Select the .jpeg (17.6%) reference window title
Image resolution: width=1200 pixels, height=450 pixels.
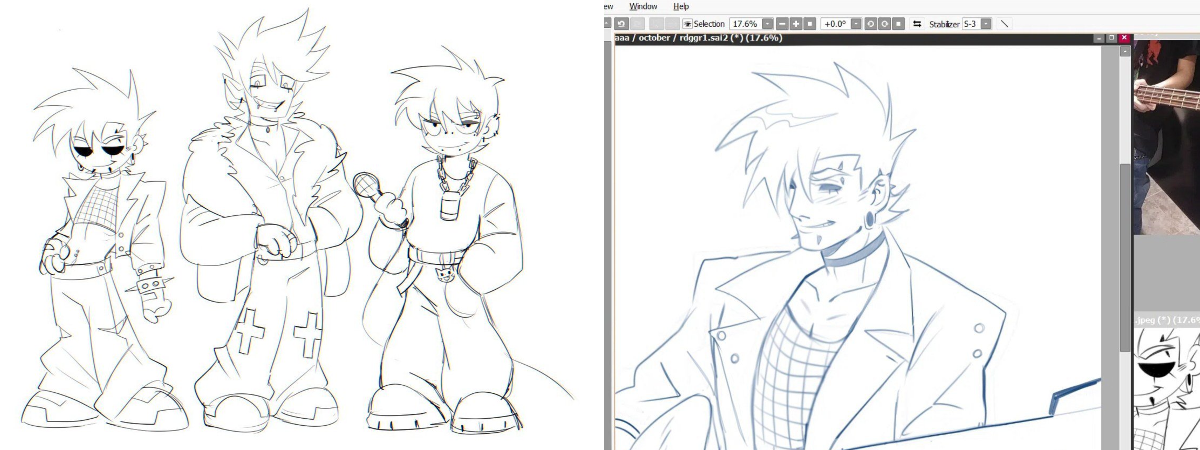point(1166,319)
